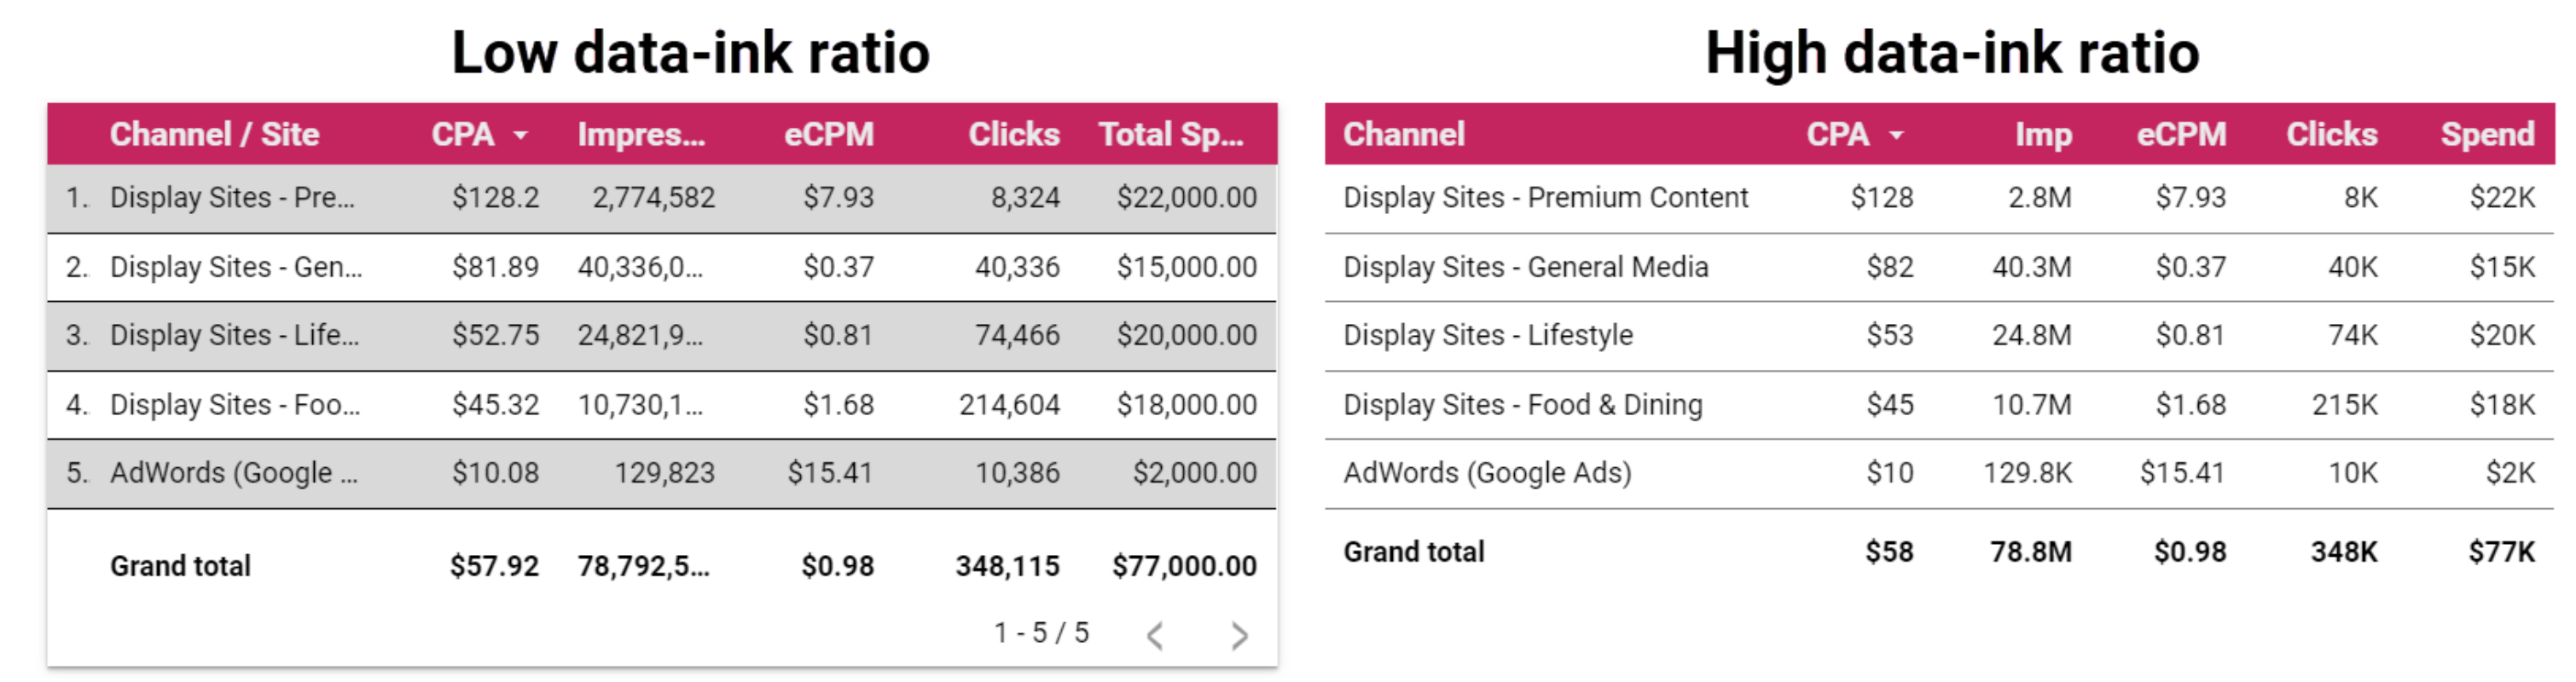Screen dimensions: 2576x682
Task: Select the AdWords (Google Ads) row on right
Action: coord(1487,473)
